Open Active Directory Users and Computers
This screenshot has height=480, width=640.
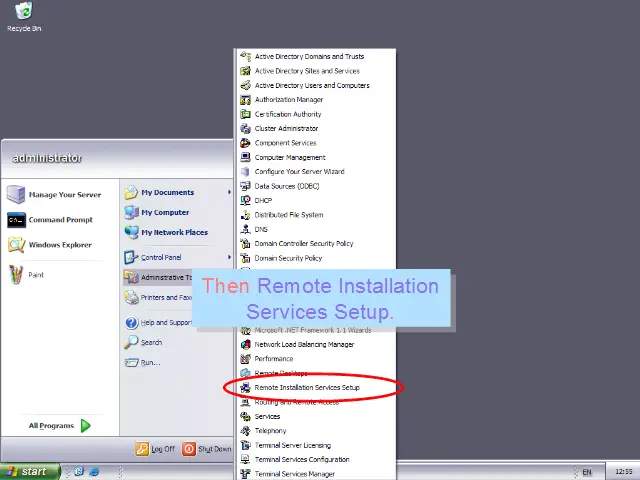pyautogui.click(x=311, y=85)
